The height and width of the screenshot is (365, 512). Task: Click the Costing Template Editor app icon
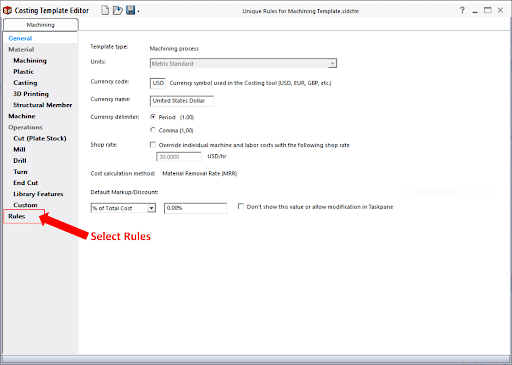tap(7, 11)
